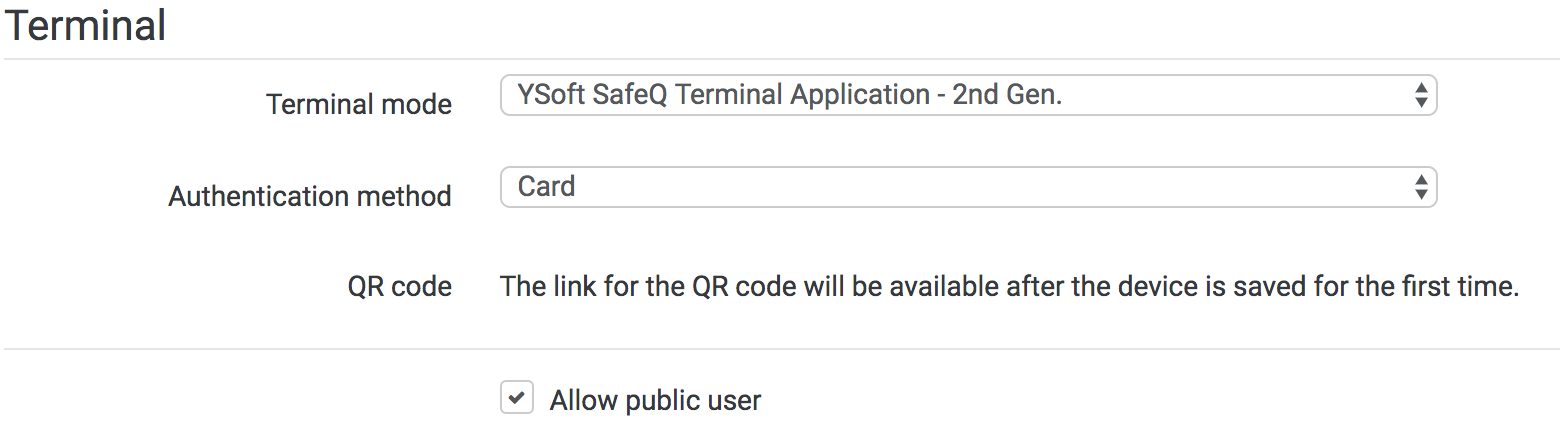1560x438 pixels.
Task: Click the up arrow in the Terminal mode selector
Action: pos(1420,89)
